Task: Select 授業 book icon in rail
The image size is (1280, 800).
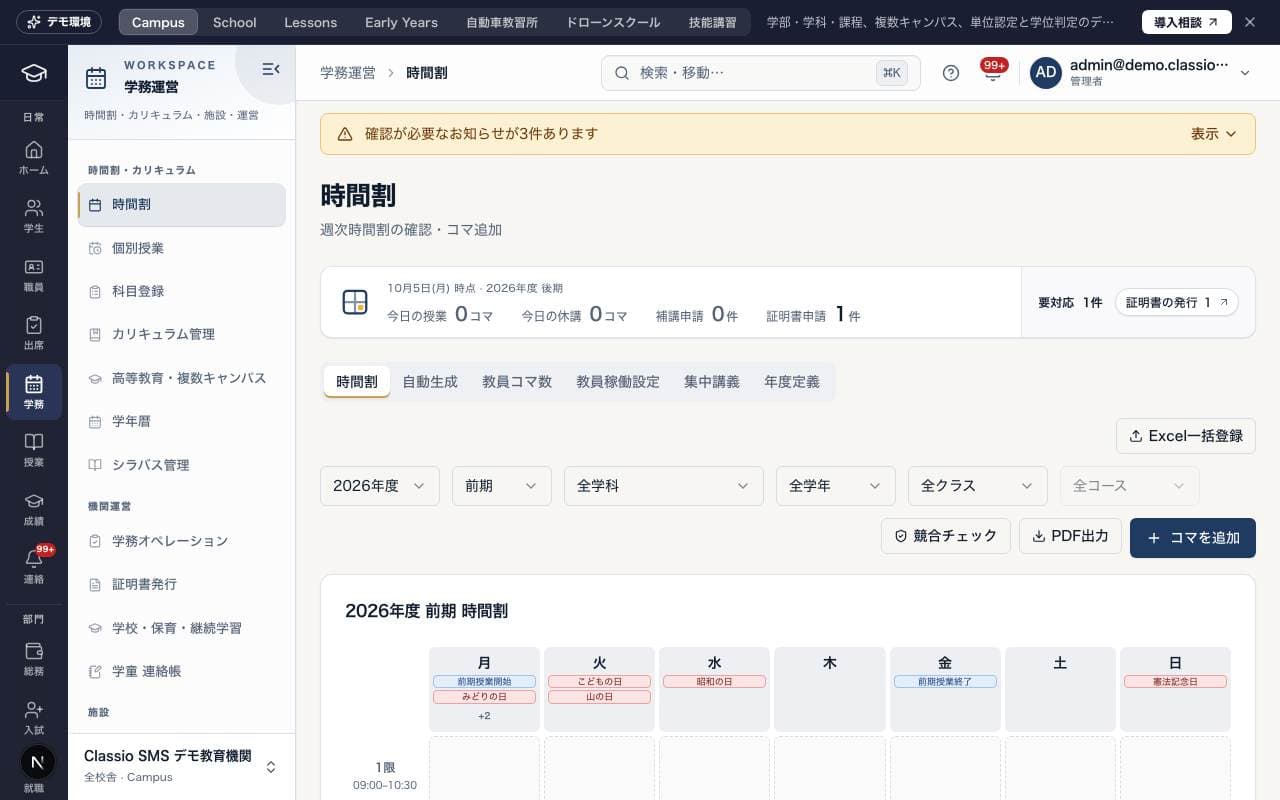Action: tap(34, 450)
